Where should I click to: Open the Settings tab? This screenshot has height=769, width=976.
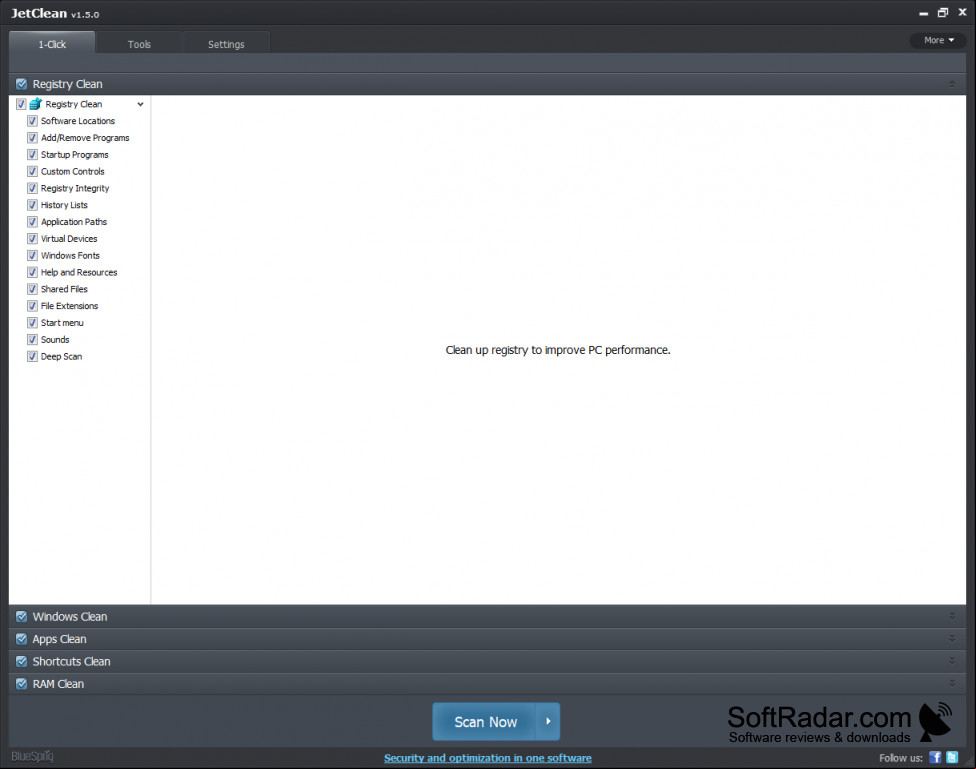[x=226, y=44]
